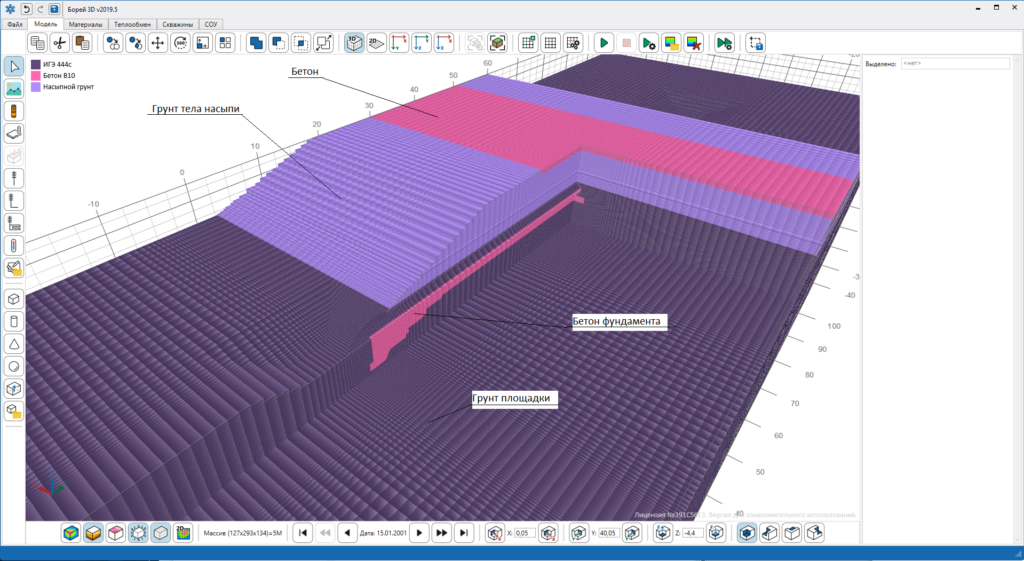Jump to last date step

tap(464, 533)
